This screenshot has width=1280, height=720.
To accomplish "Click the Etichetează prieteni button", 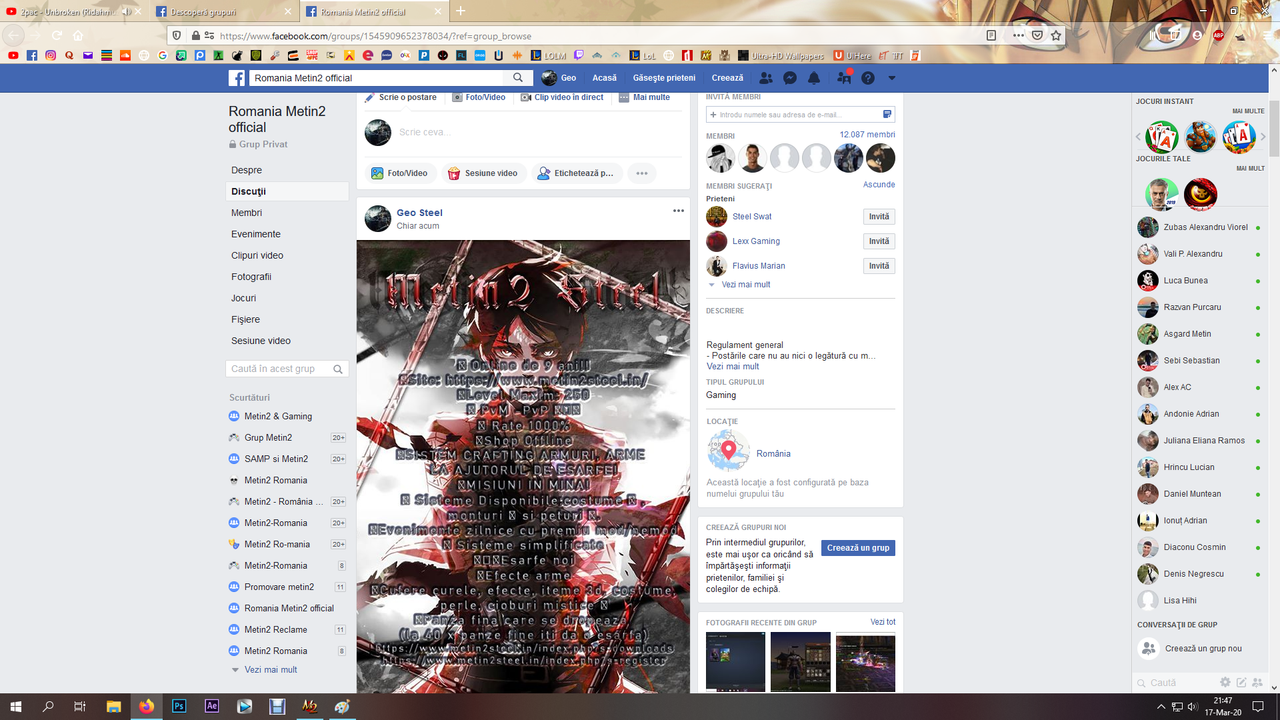I will coord(576,173).
